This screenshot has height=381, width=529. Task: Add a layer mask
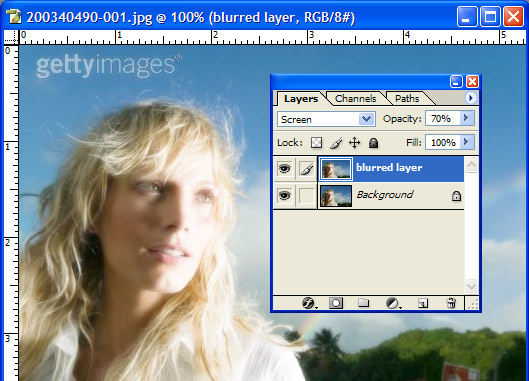tap(336, 303)
